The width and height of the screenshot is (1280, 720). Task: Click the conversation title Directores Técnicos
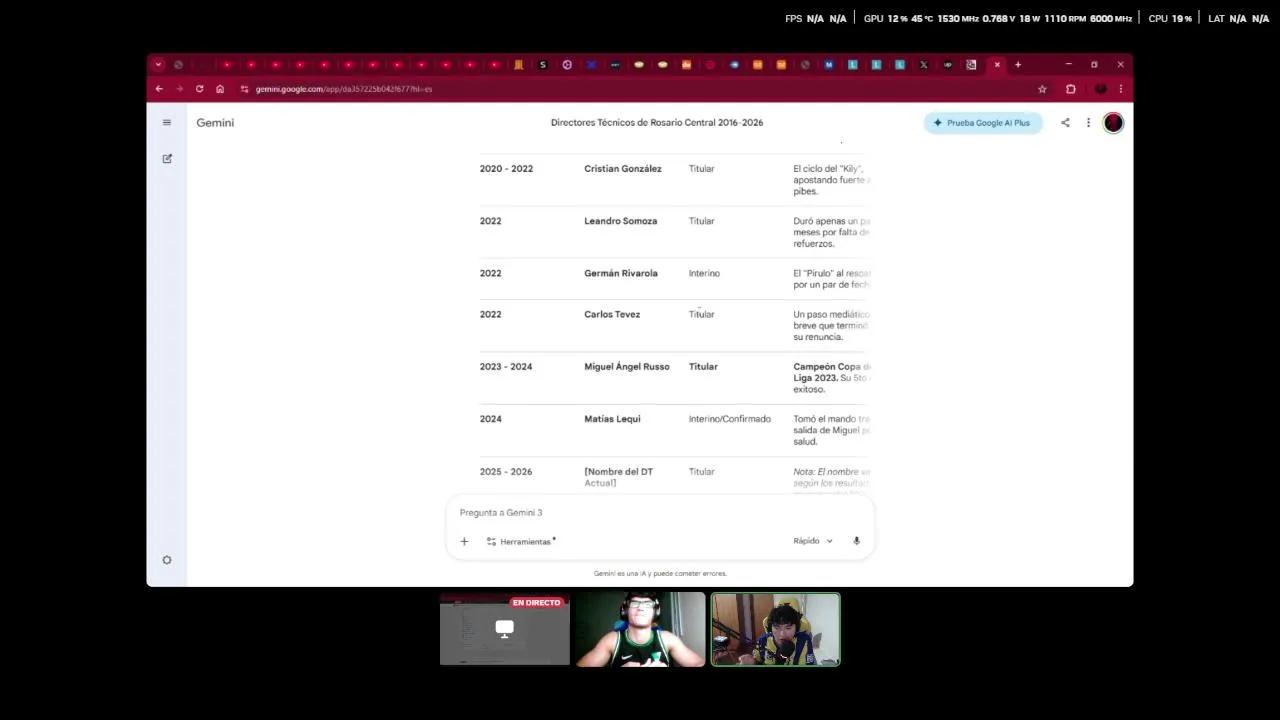pos(657,123)
